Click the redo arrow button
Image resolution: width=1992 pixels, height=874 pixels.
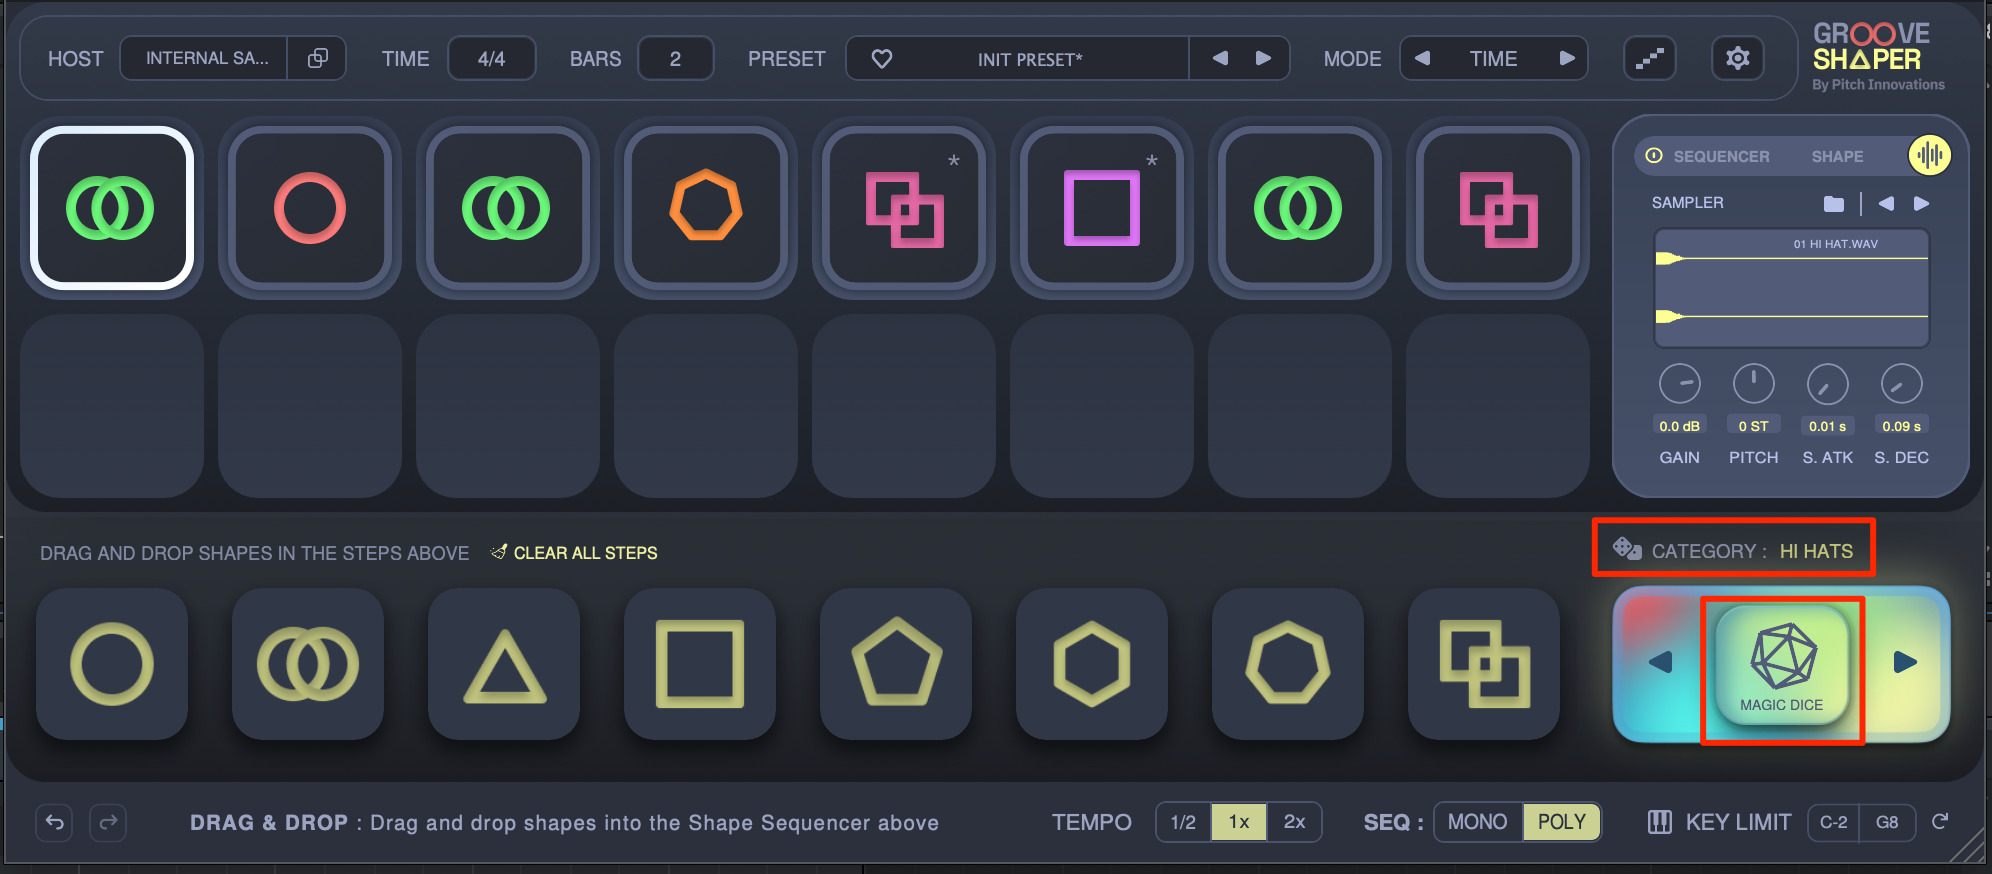(x=108, y=822)
